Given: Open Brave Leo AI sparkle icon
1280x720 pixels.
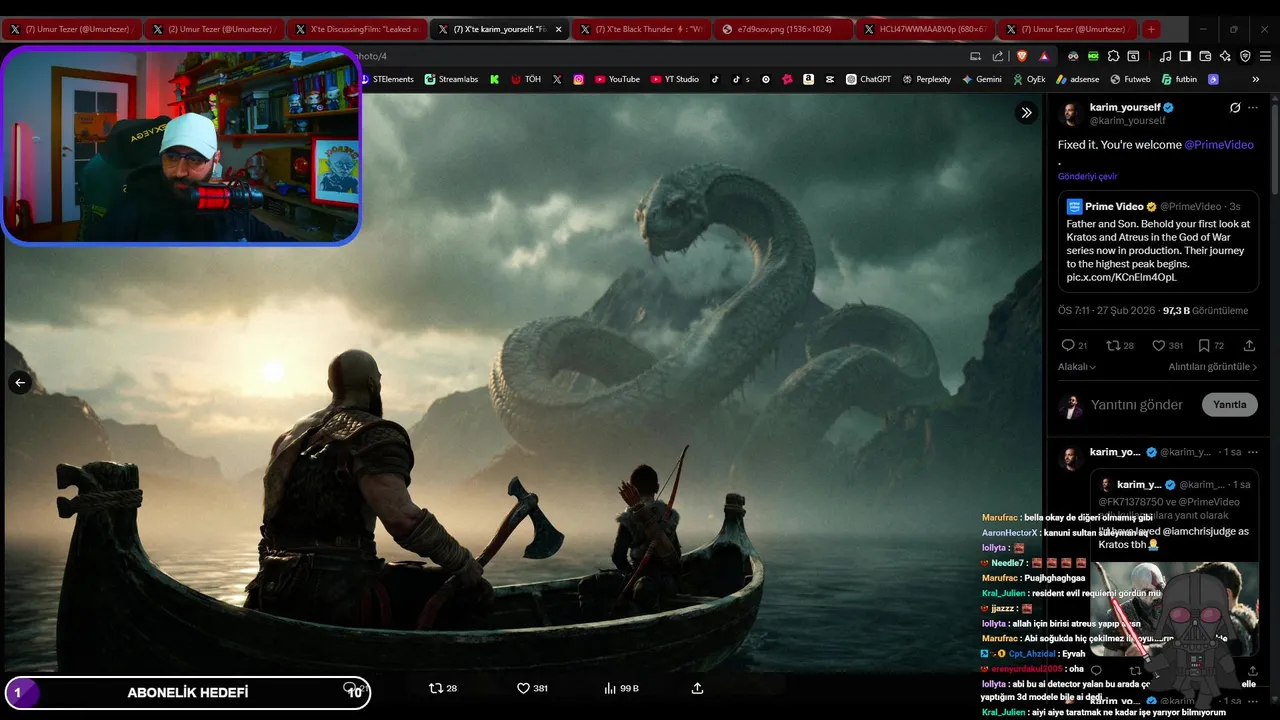Looking at the screenshot, I should tap(1225, 56).
